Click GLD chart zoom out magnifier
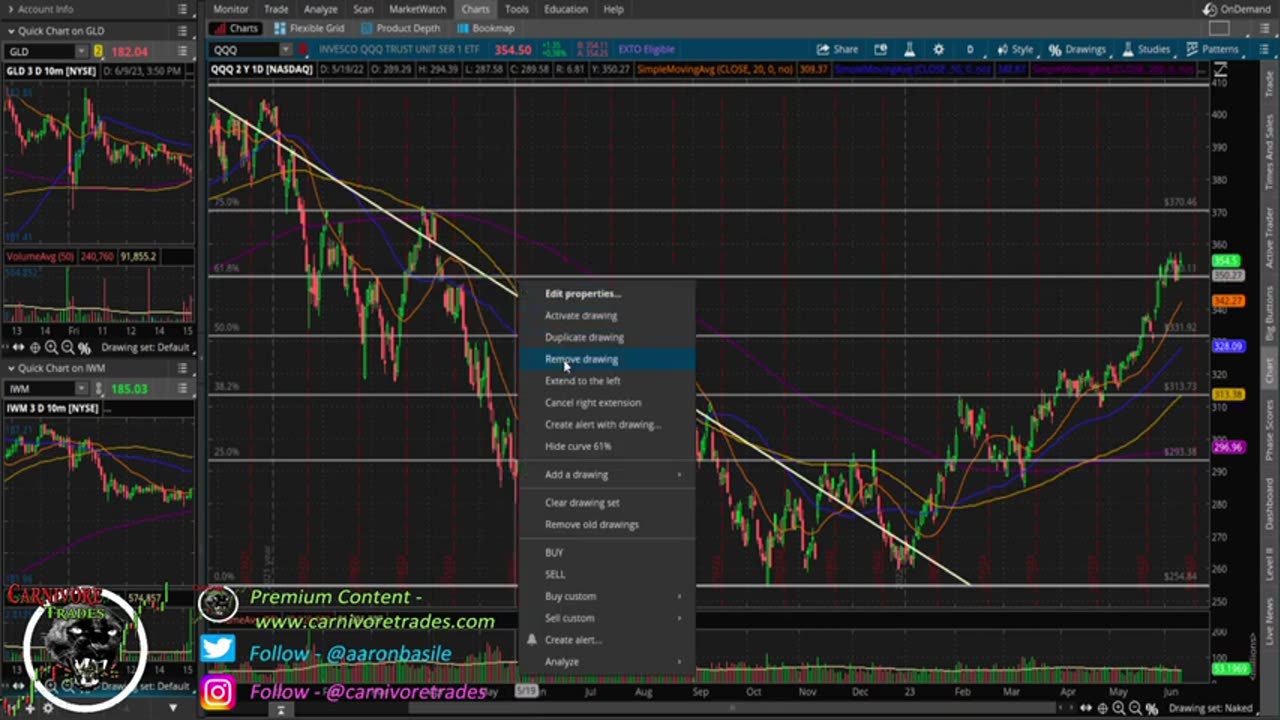The image size is (1280, 720). click(x=67, y=348)
